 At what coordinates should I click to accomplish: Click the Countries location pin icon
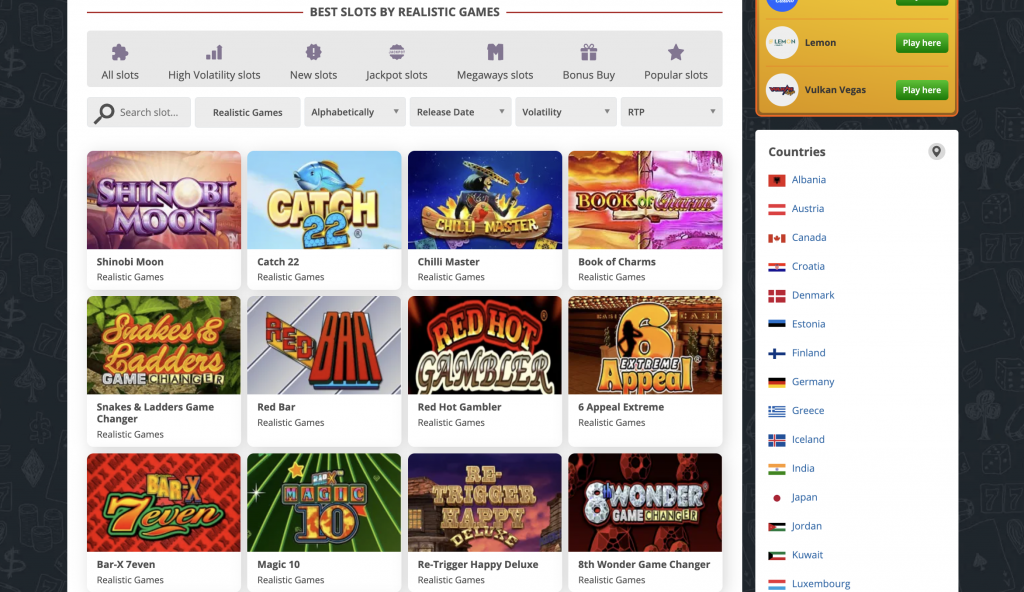pyautogui.click(x=936, y=152)
